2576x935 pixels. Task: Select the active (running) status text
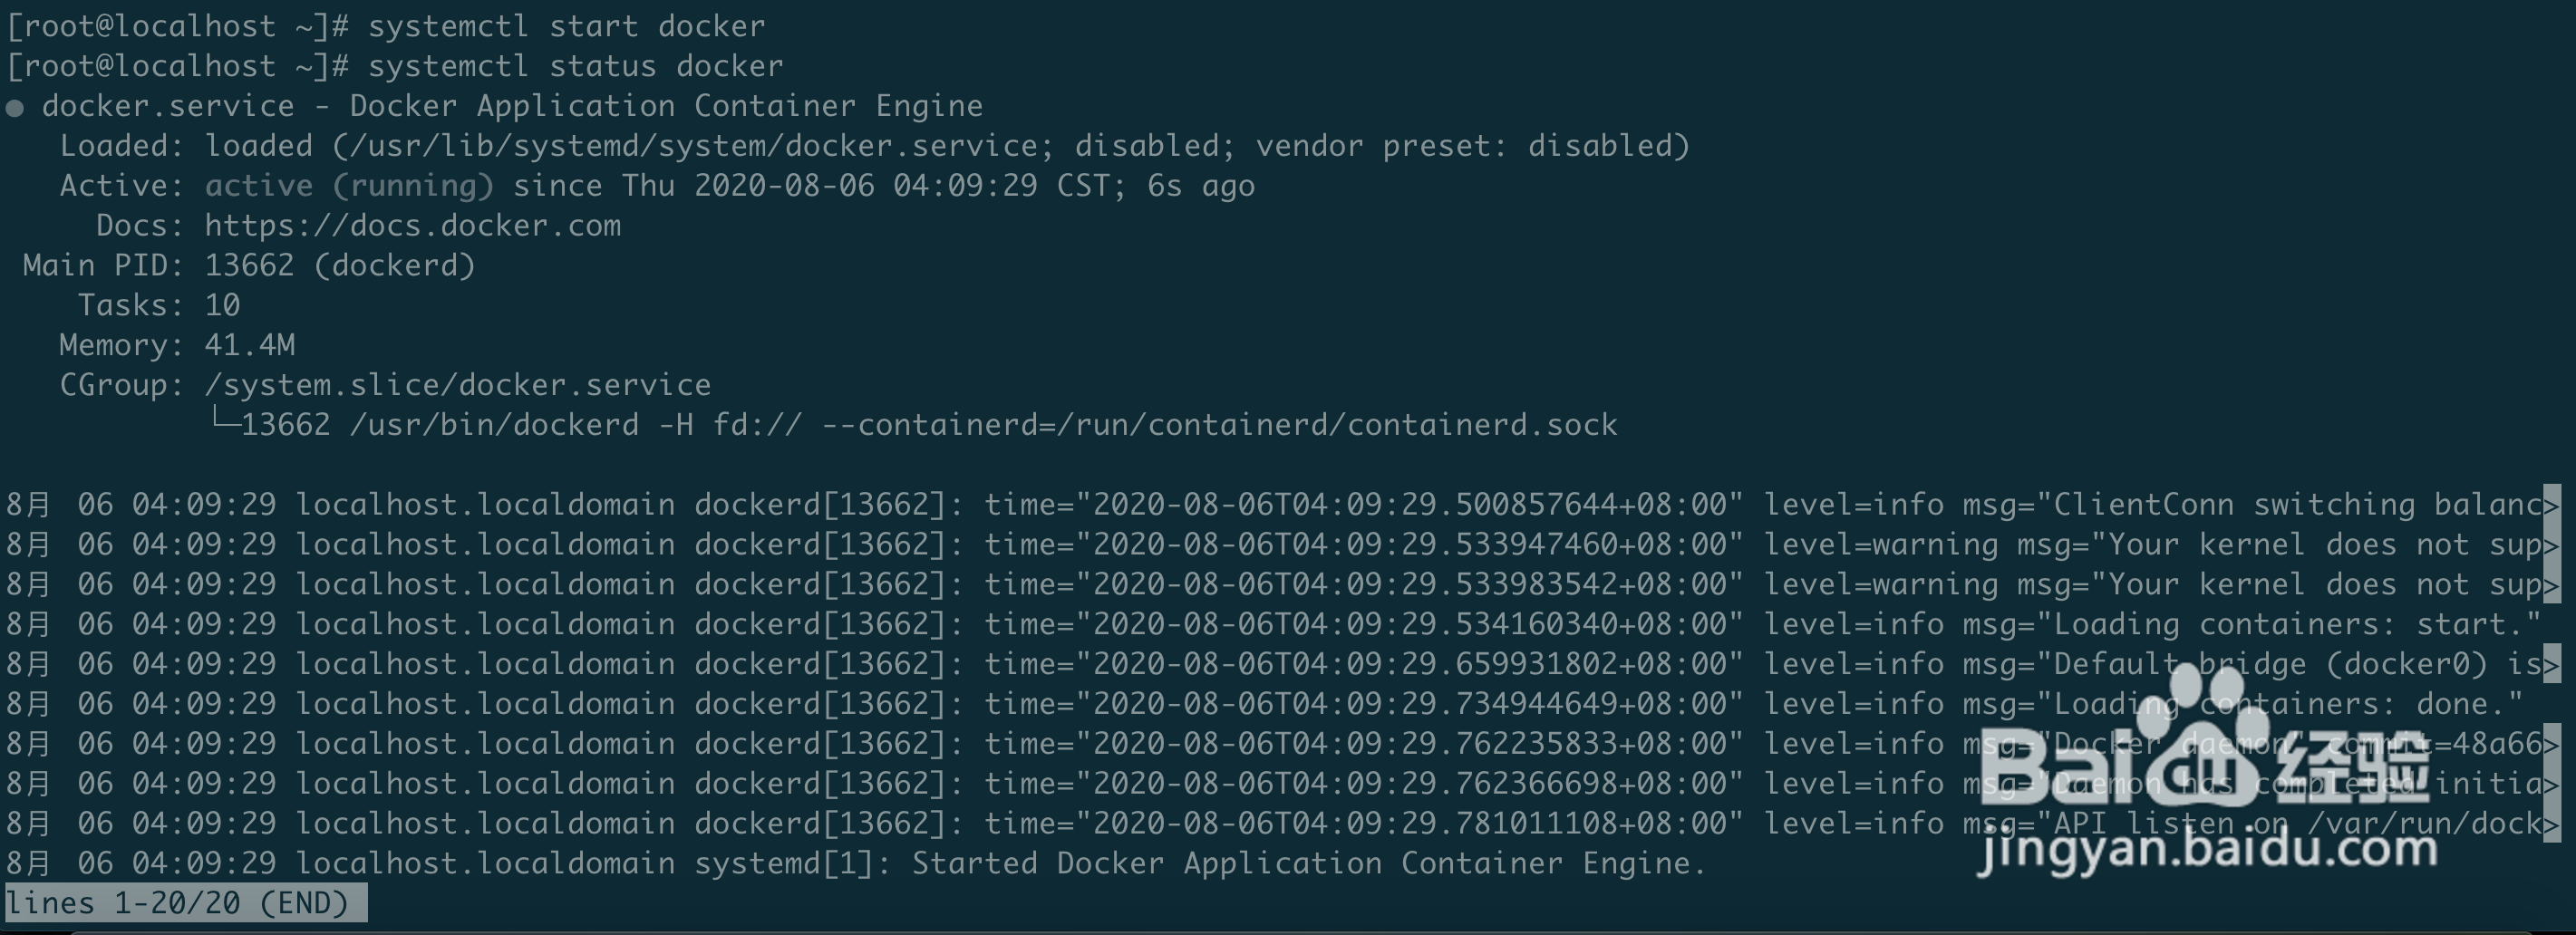click(350, 186)
